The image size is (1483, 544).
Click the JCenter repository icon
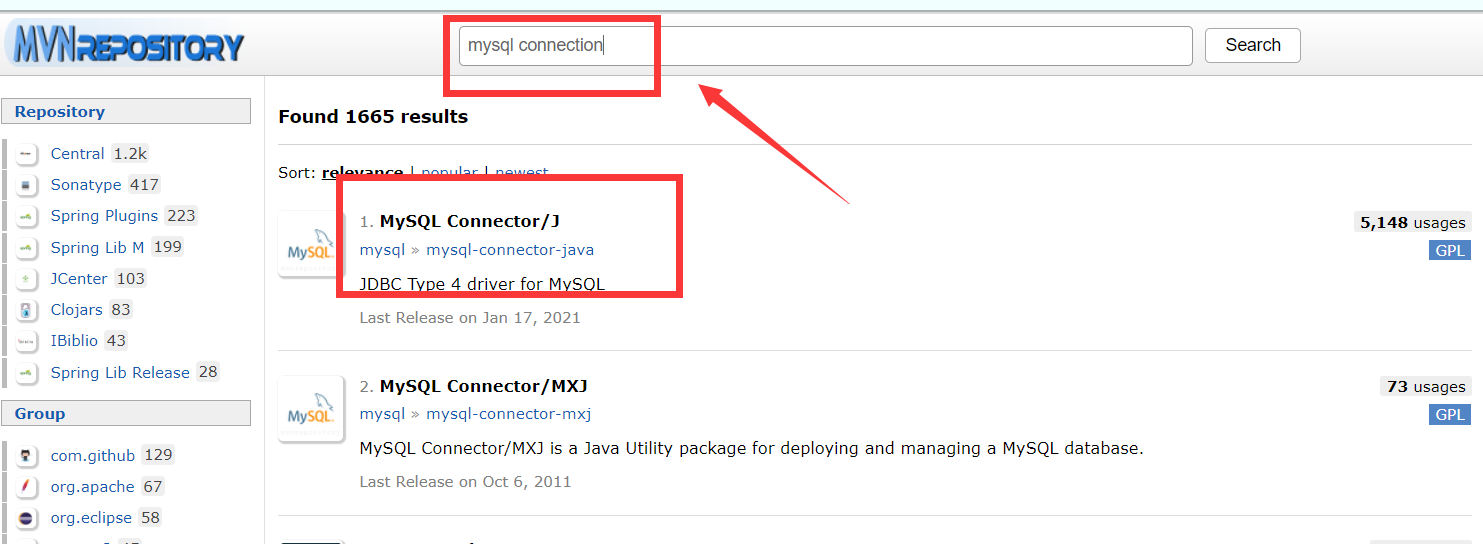26,279
